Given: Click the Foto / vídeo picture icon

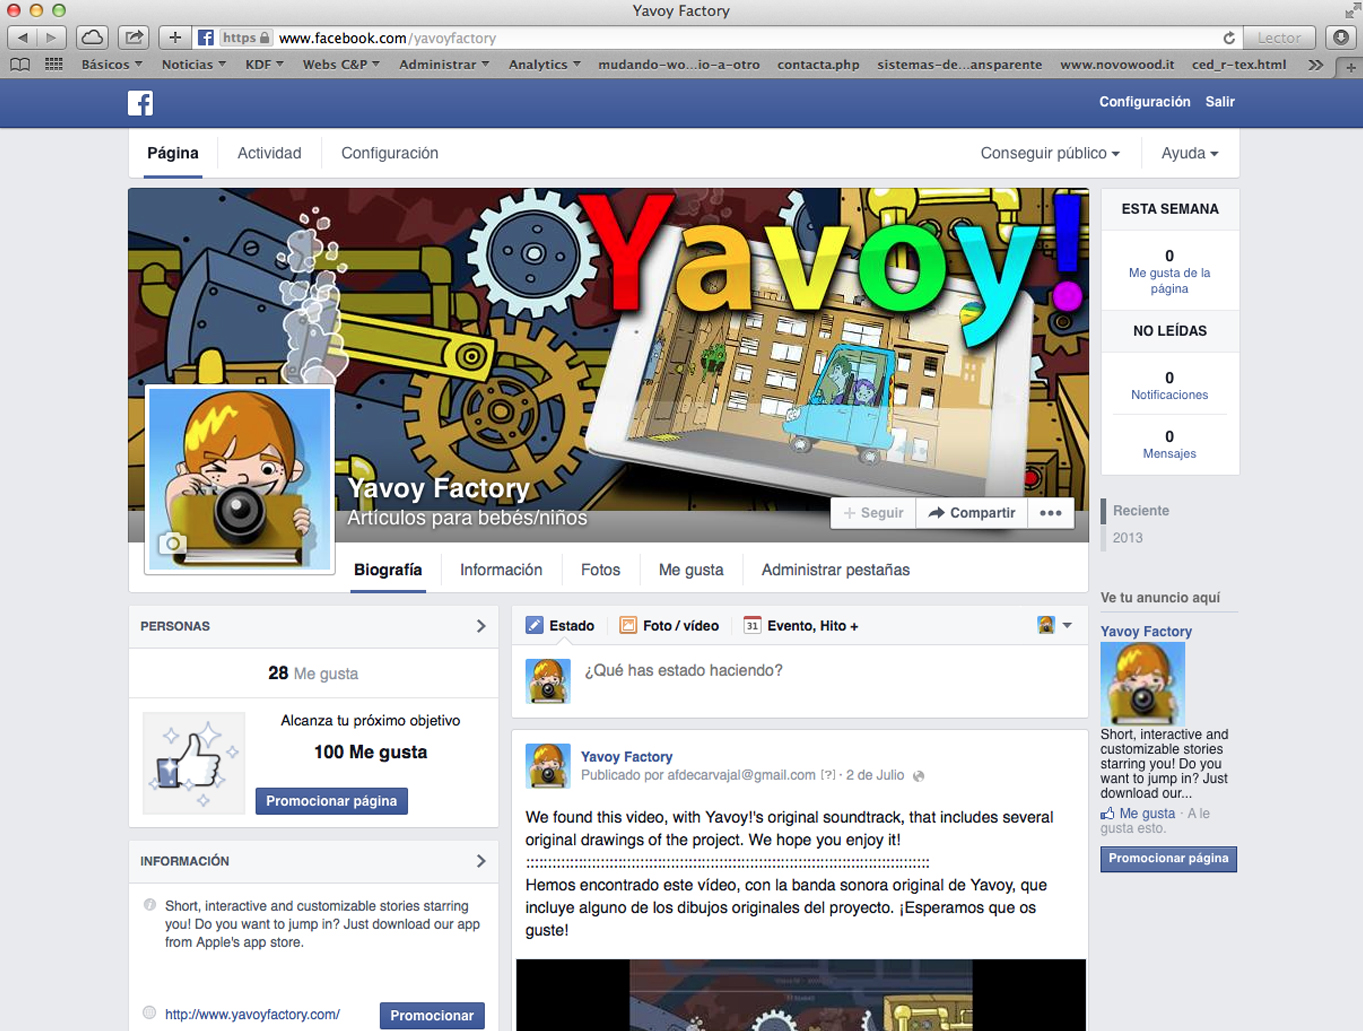Looking at the screenshot, I should pyautogui.click(x=628, y=626).
